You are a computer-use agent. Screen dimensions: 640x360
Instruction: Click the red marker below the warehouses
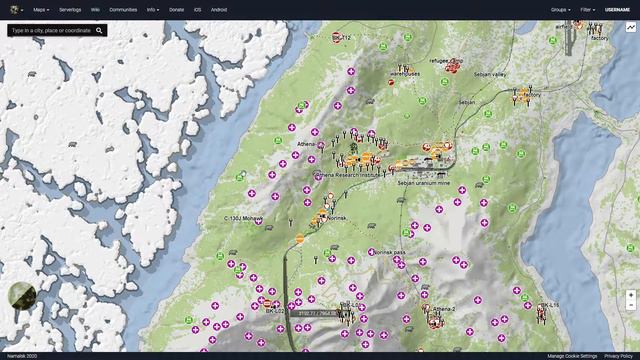391,83
